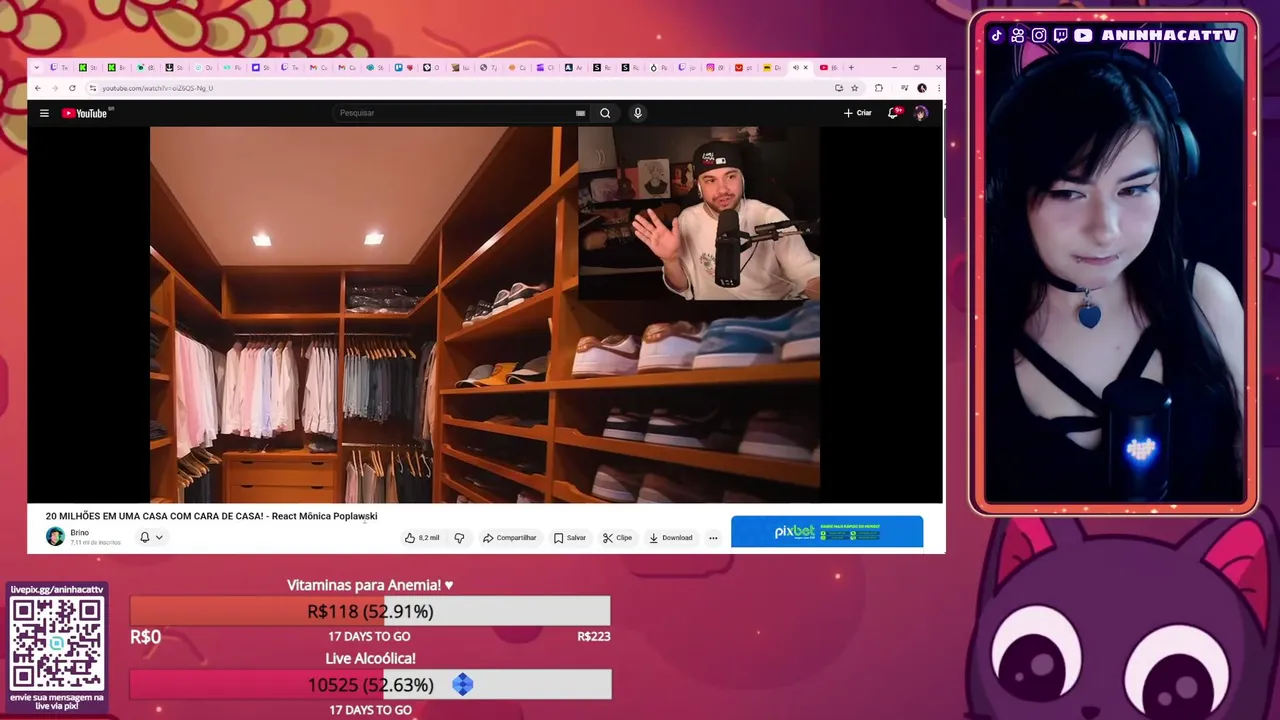Click the install/cast screen icon in address bar
This screenshot has width=1280, height=720.
pyautogui.click(x=839, y=88)
